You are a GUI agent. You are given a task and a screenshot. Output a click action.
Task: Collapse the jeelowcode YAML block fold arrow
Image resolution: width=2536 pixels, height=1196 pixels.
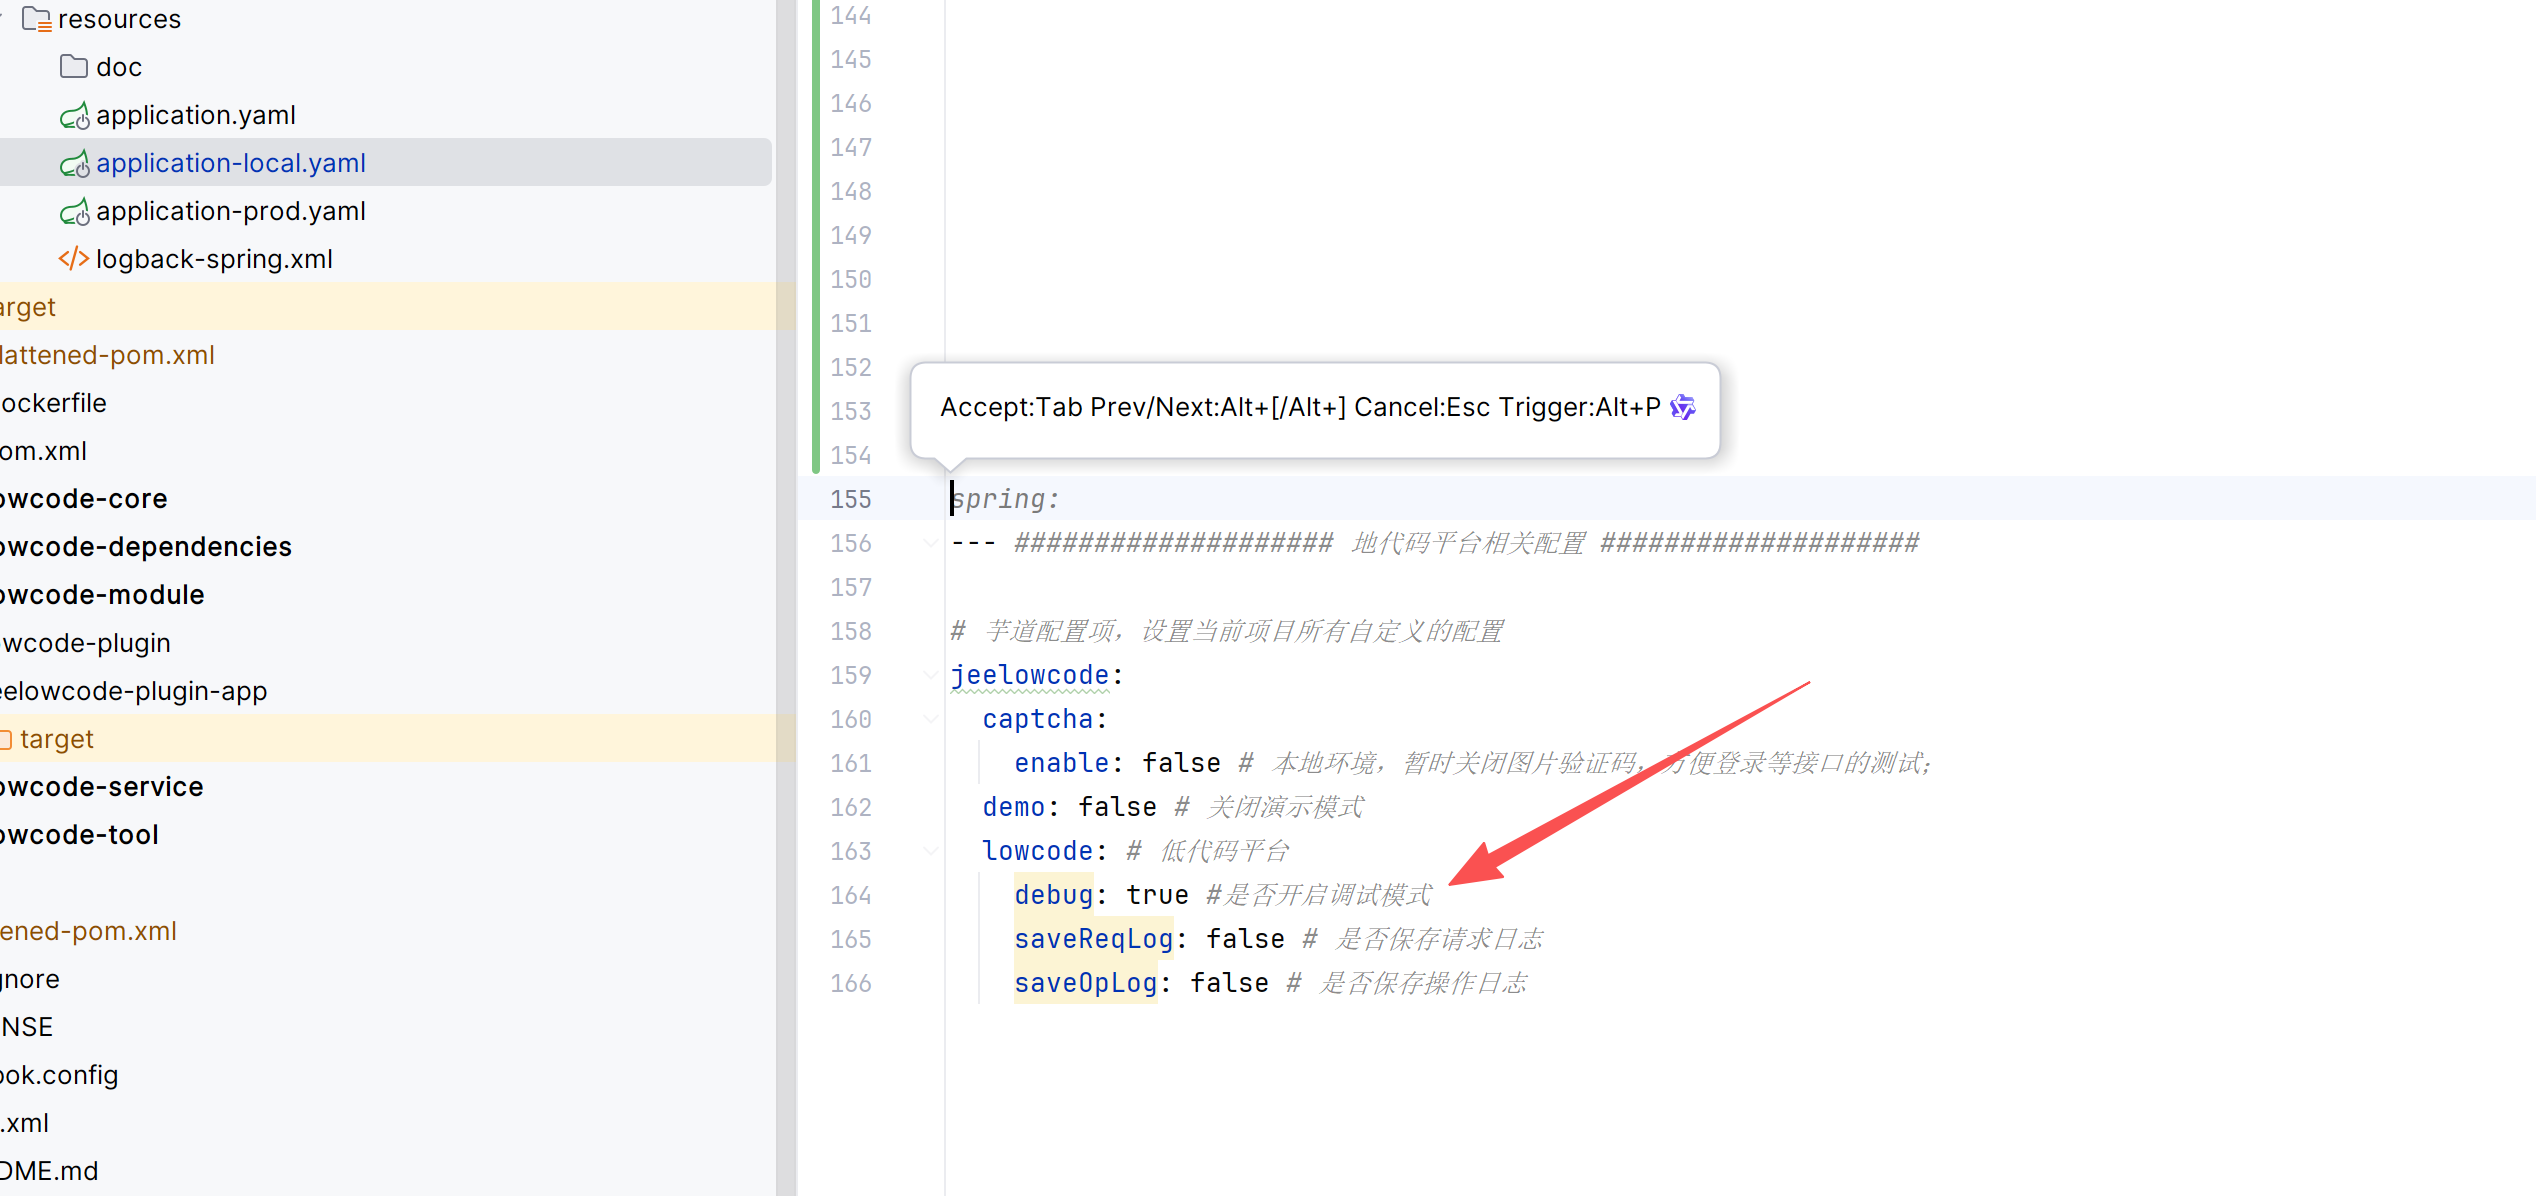[x=930, y=675]
